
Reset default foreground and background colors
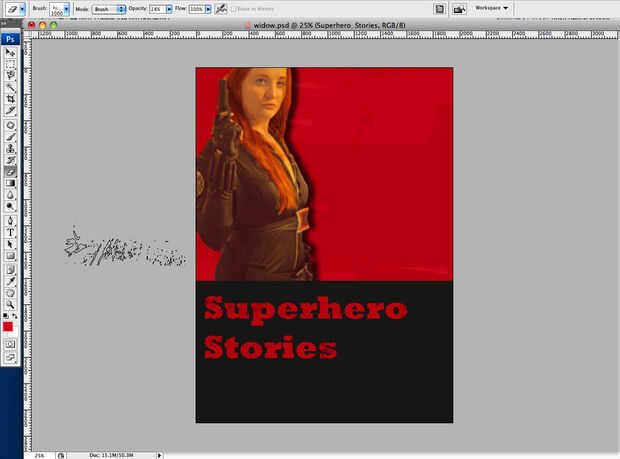pos(6,316)
